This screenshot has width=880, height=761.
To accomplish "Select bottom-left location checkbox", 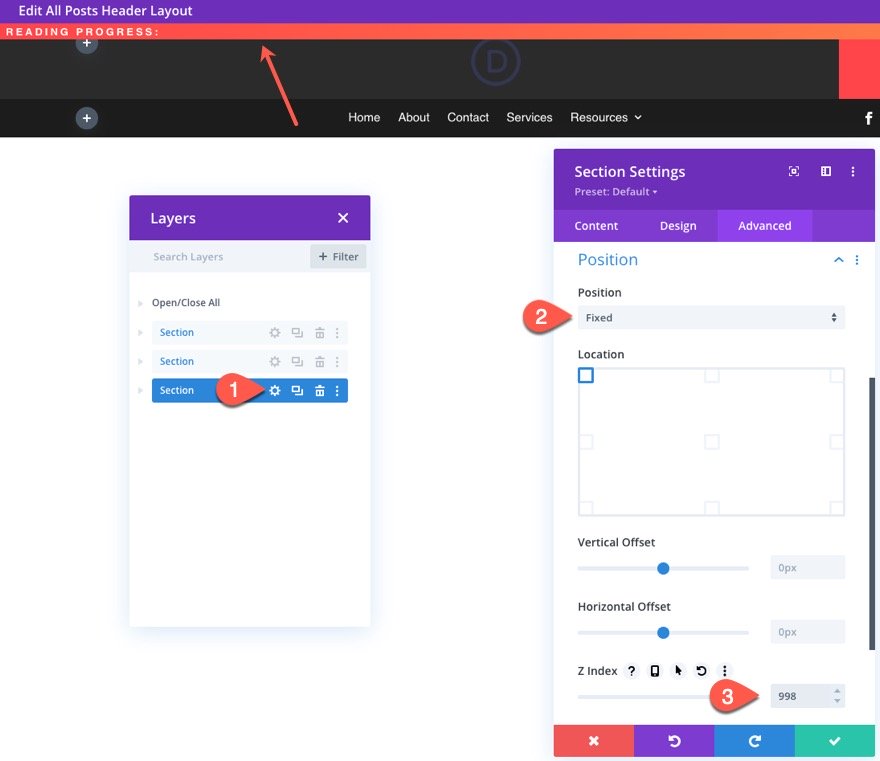I will pos(585,508).
